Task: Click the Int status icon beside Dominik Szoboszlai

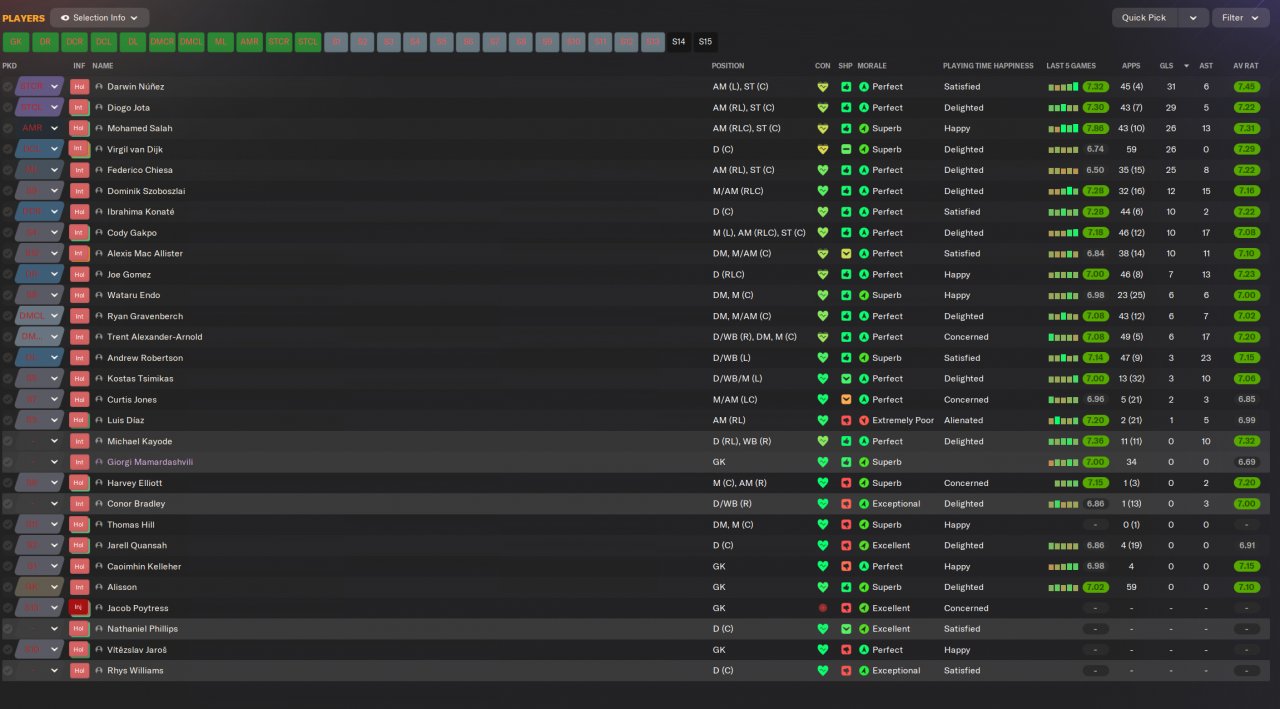Action: point(79,191)
